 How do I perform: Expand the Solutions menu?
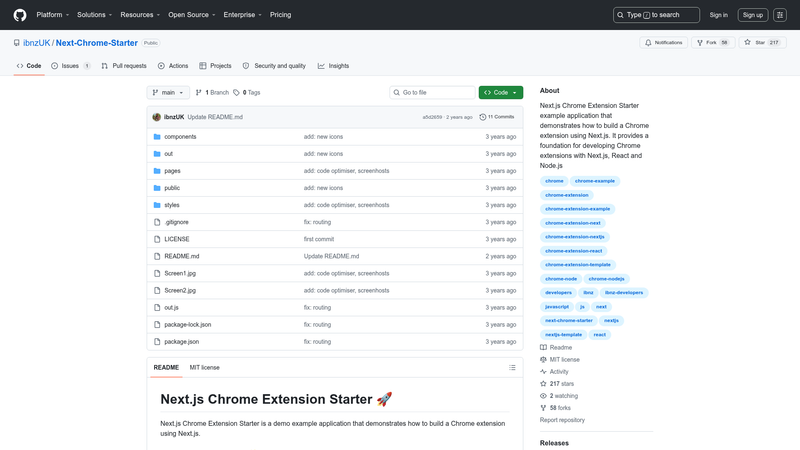(x=94, y=15)
